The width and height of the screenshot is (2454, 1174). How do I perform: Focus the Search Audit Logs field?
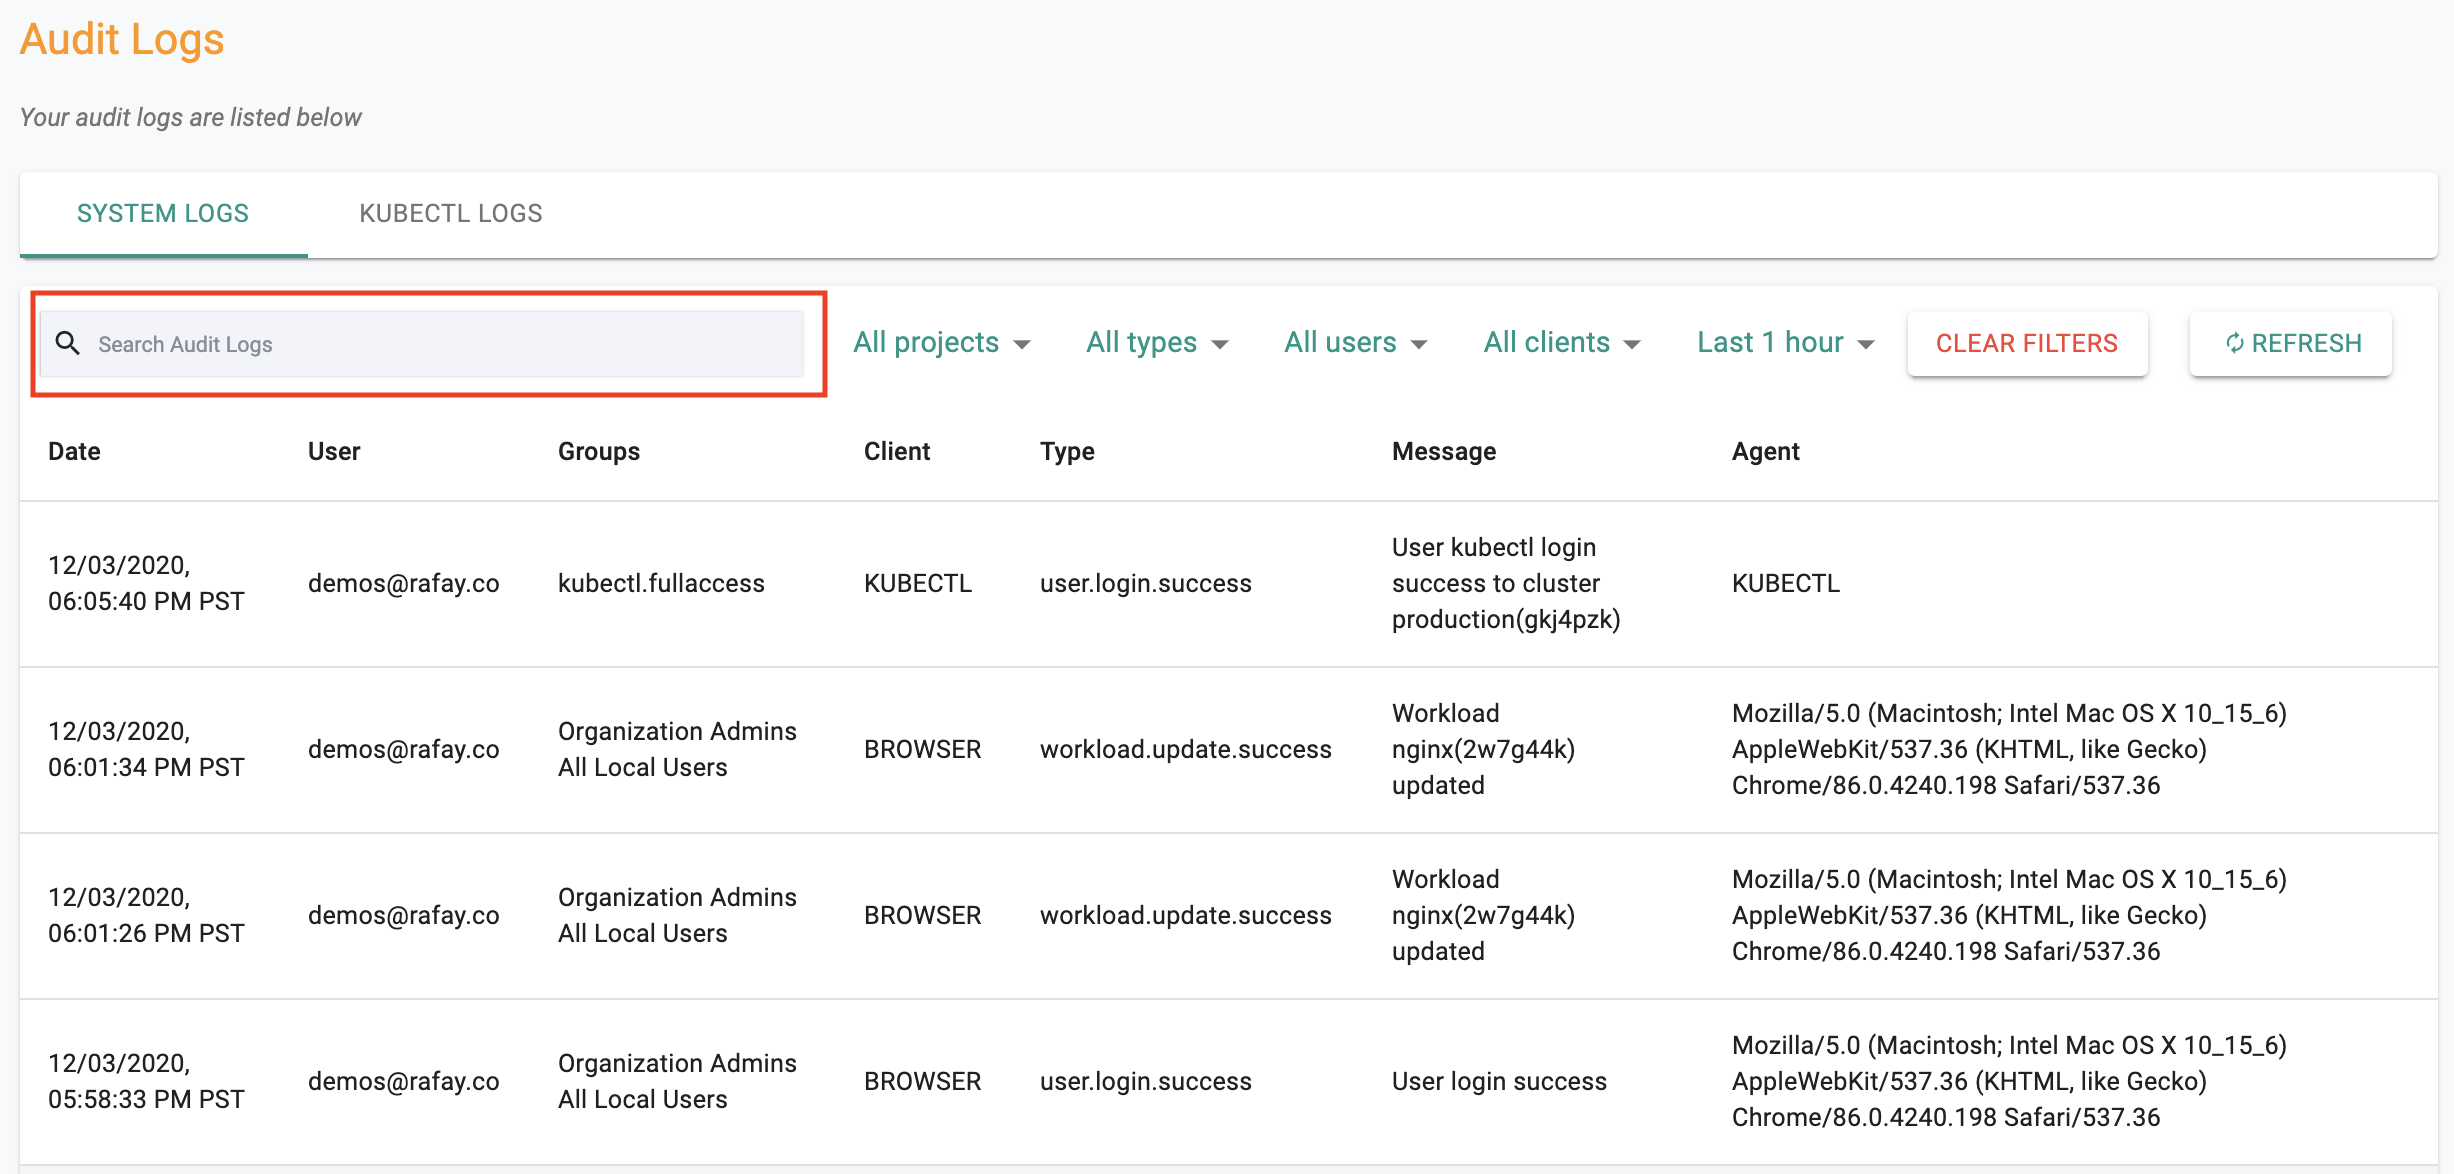[x=421, y=343]
